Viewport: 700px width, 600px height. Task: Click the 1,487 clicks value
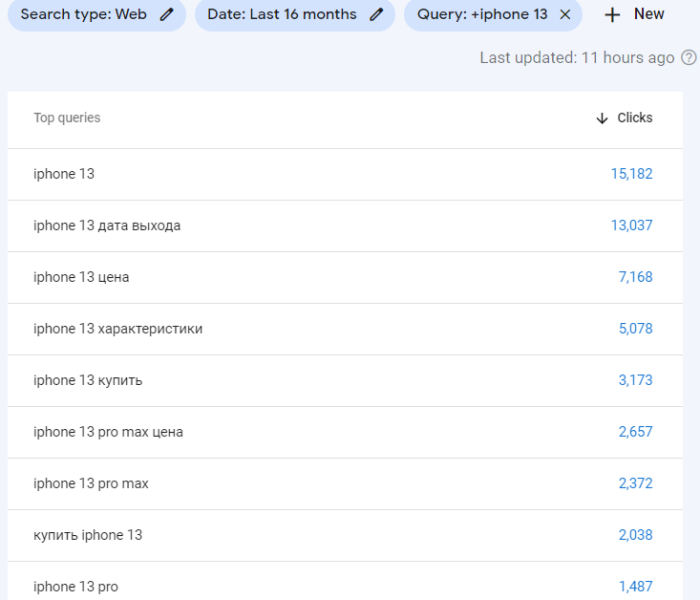click(x=635, y=587)
